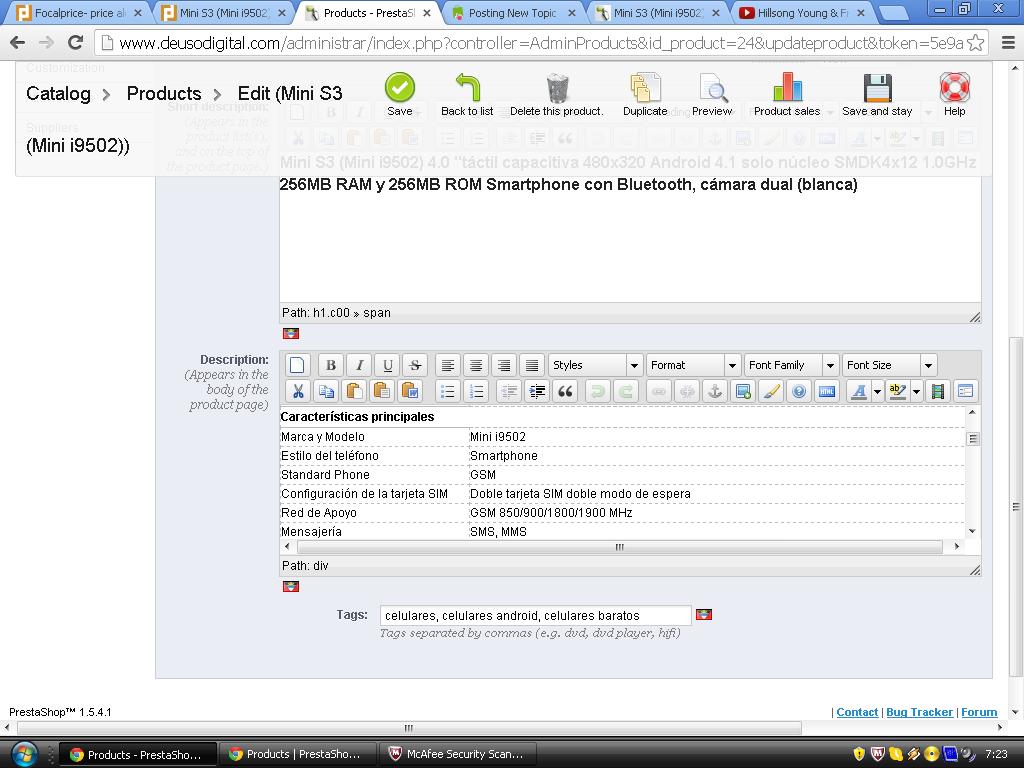1024x768 pixels.
Task: Click the Insert image icon in Description editor
Action: [x=743, y=392]
